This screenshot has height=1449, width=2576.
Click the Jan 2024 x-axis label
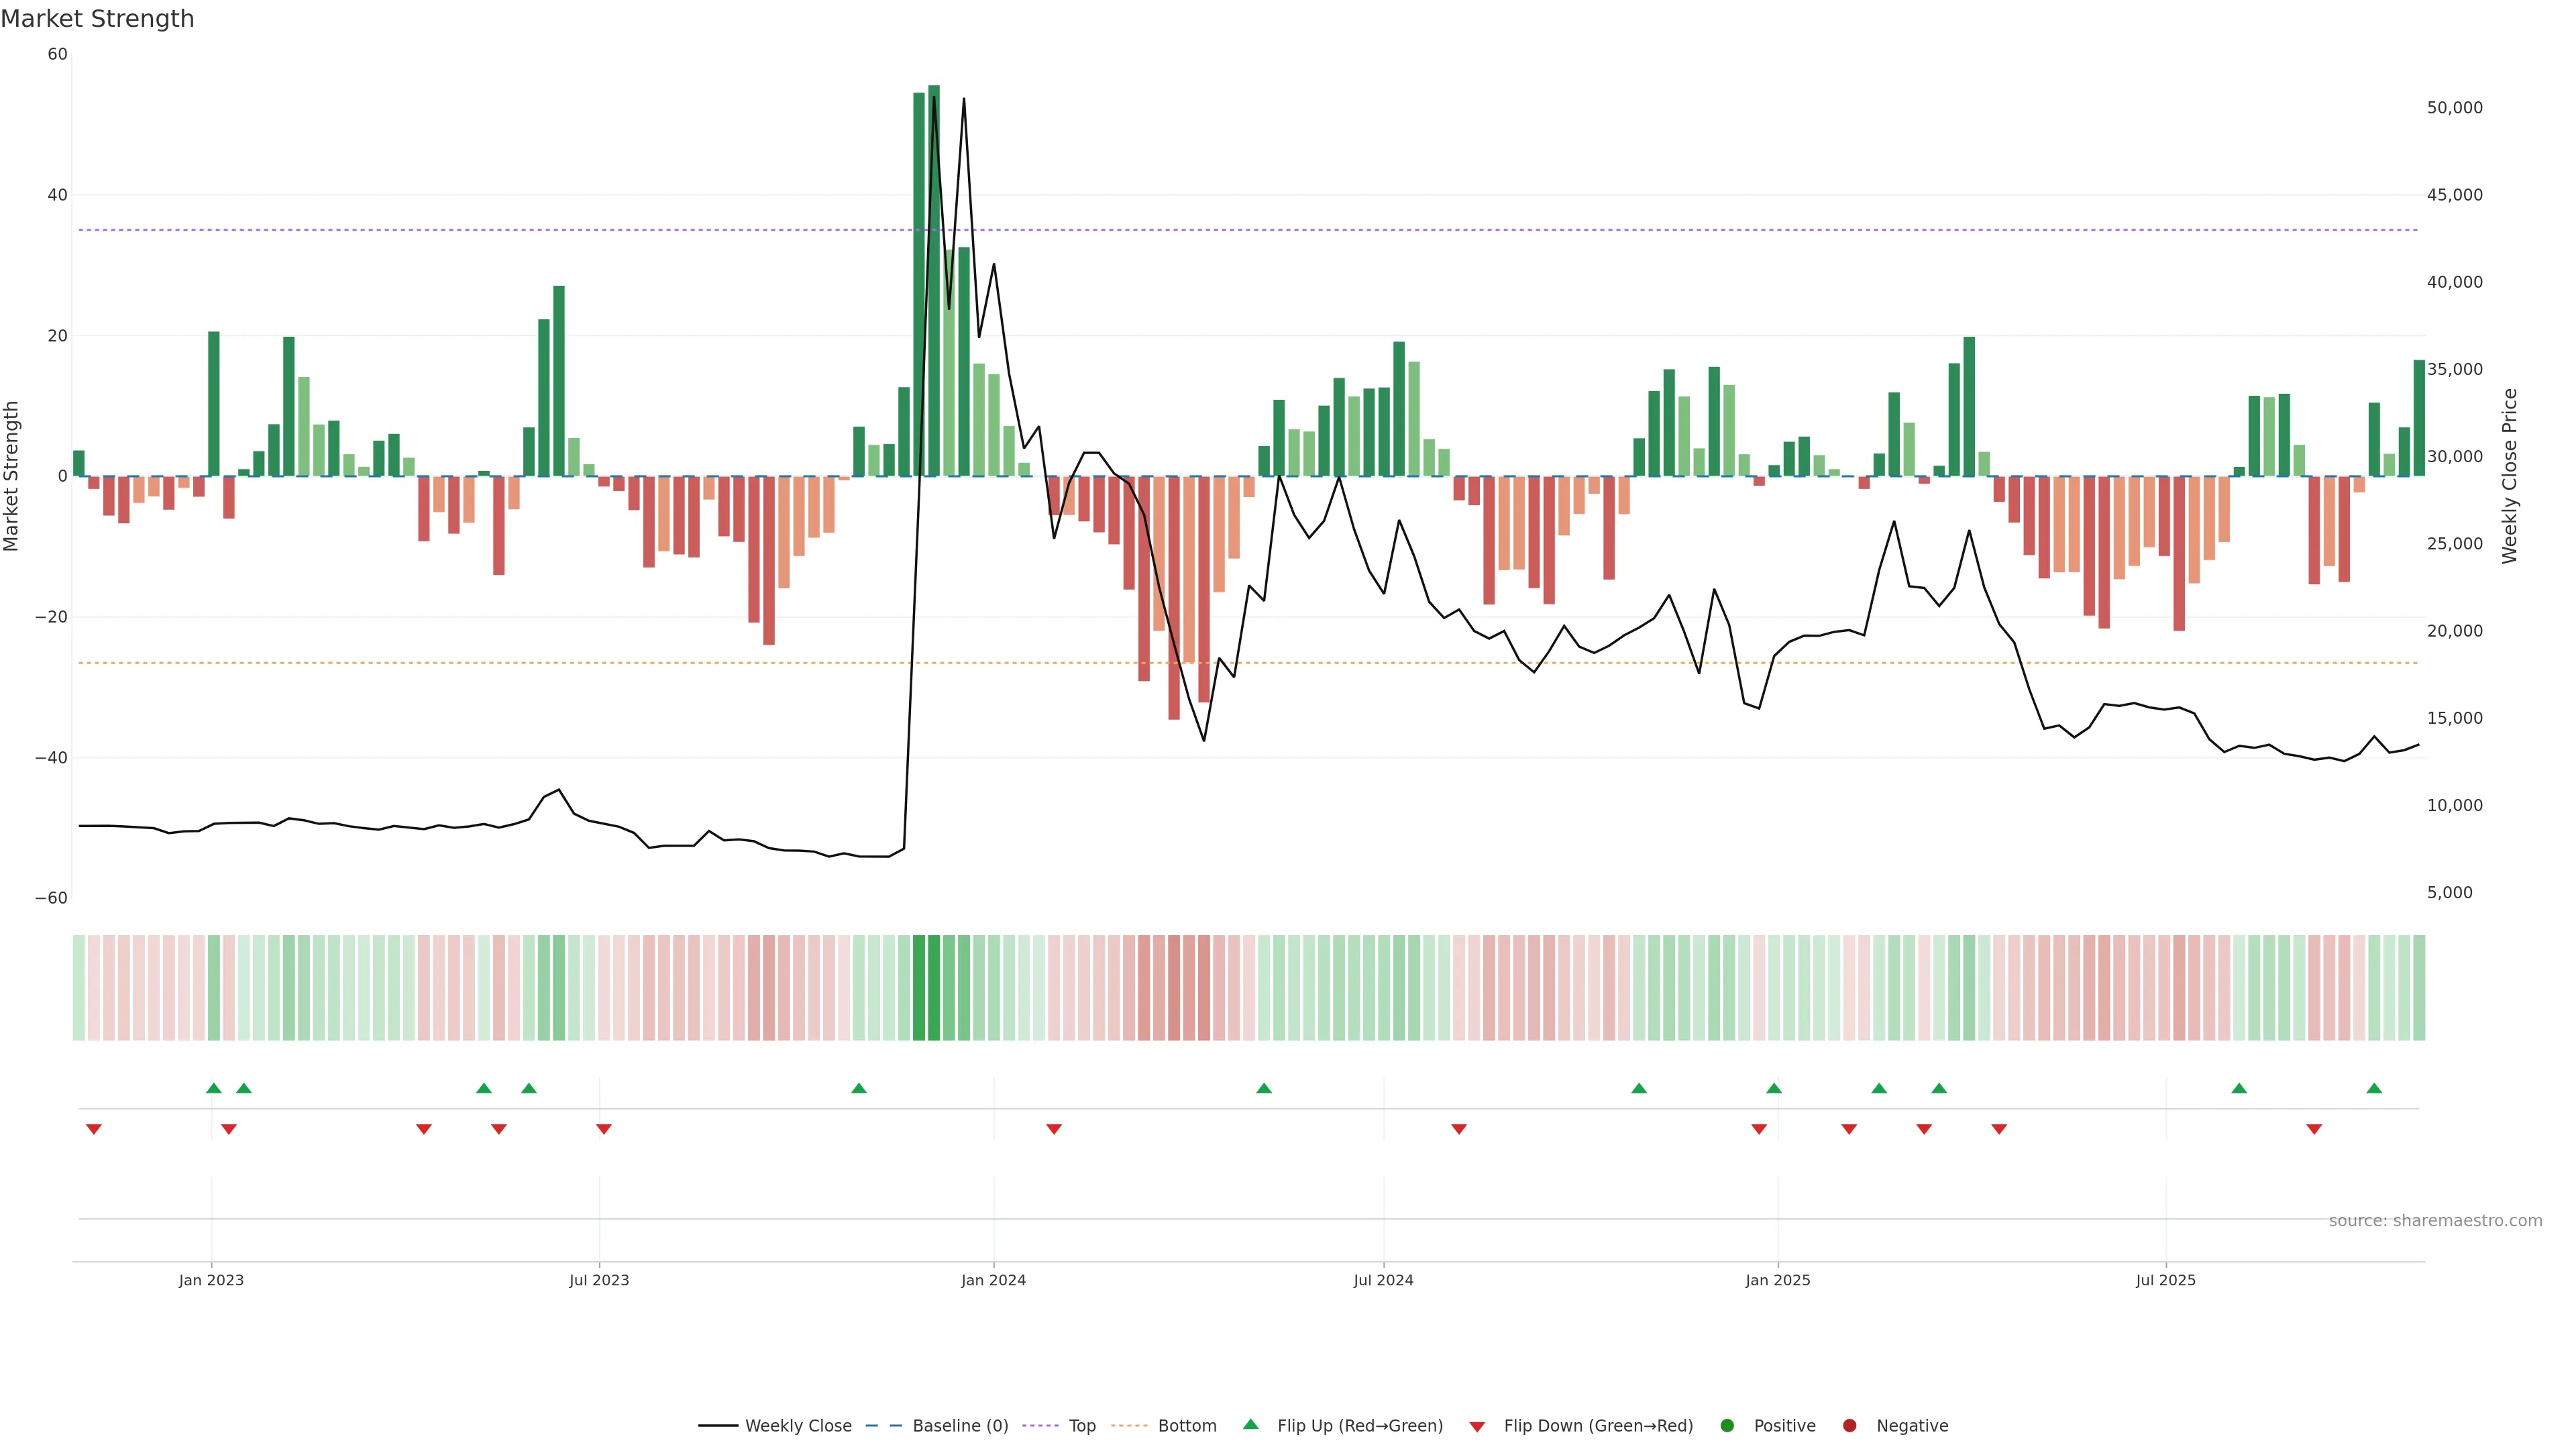[993, 1280]
